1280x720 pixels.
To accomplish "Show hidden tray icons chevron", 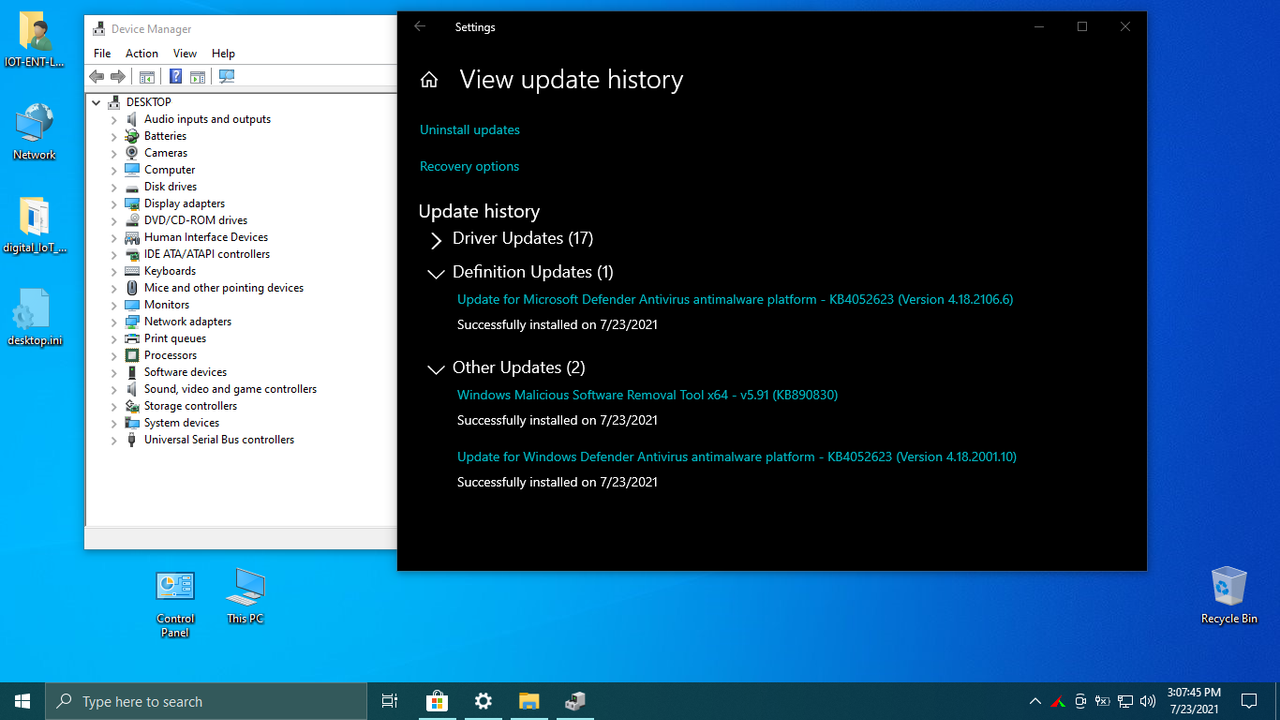I will point(1035,701).
